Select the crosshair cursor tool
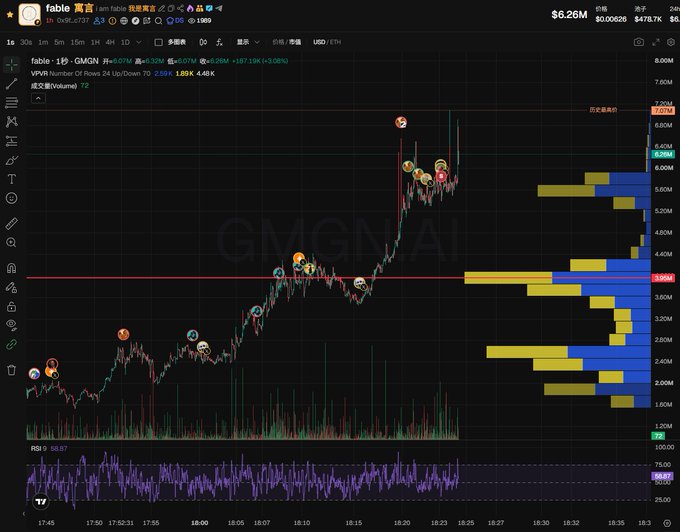Image resolution: width=680 pixels, height=532 pixels. (12, 65)
